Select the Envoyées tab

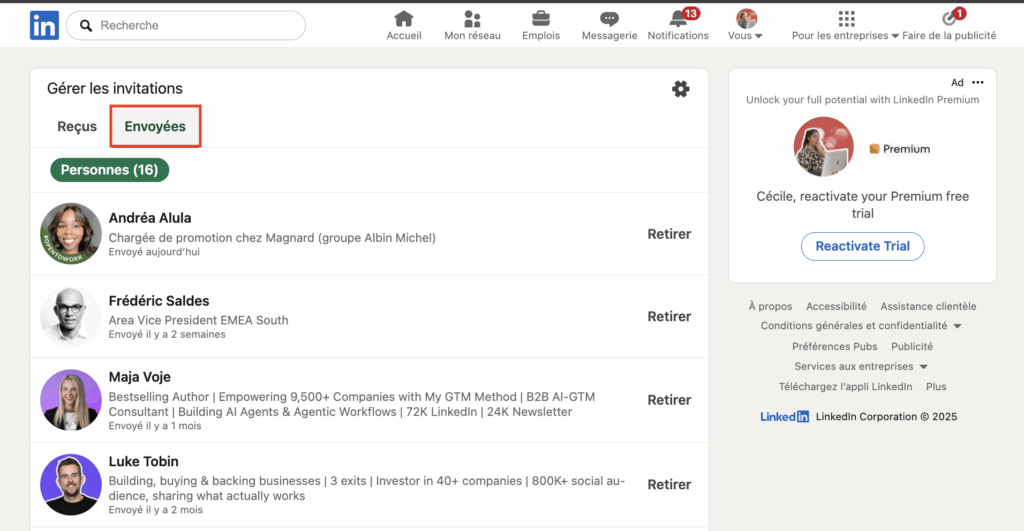point(155,127)
